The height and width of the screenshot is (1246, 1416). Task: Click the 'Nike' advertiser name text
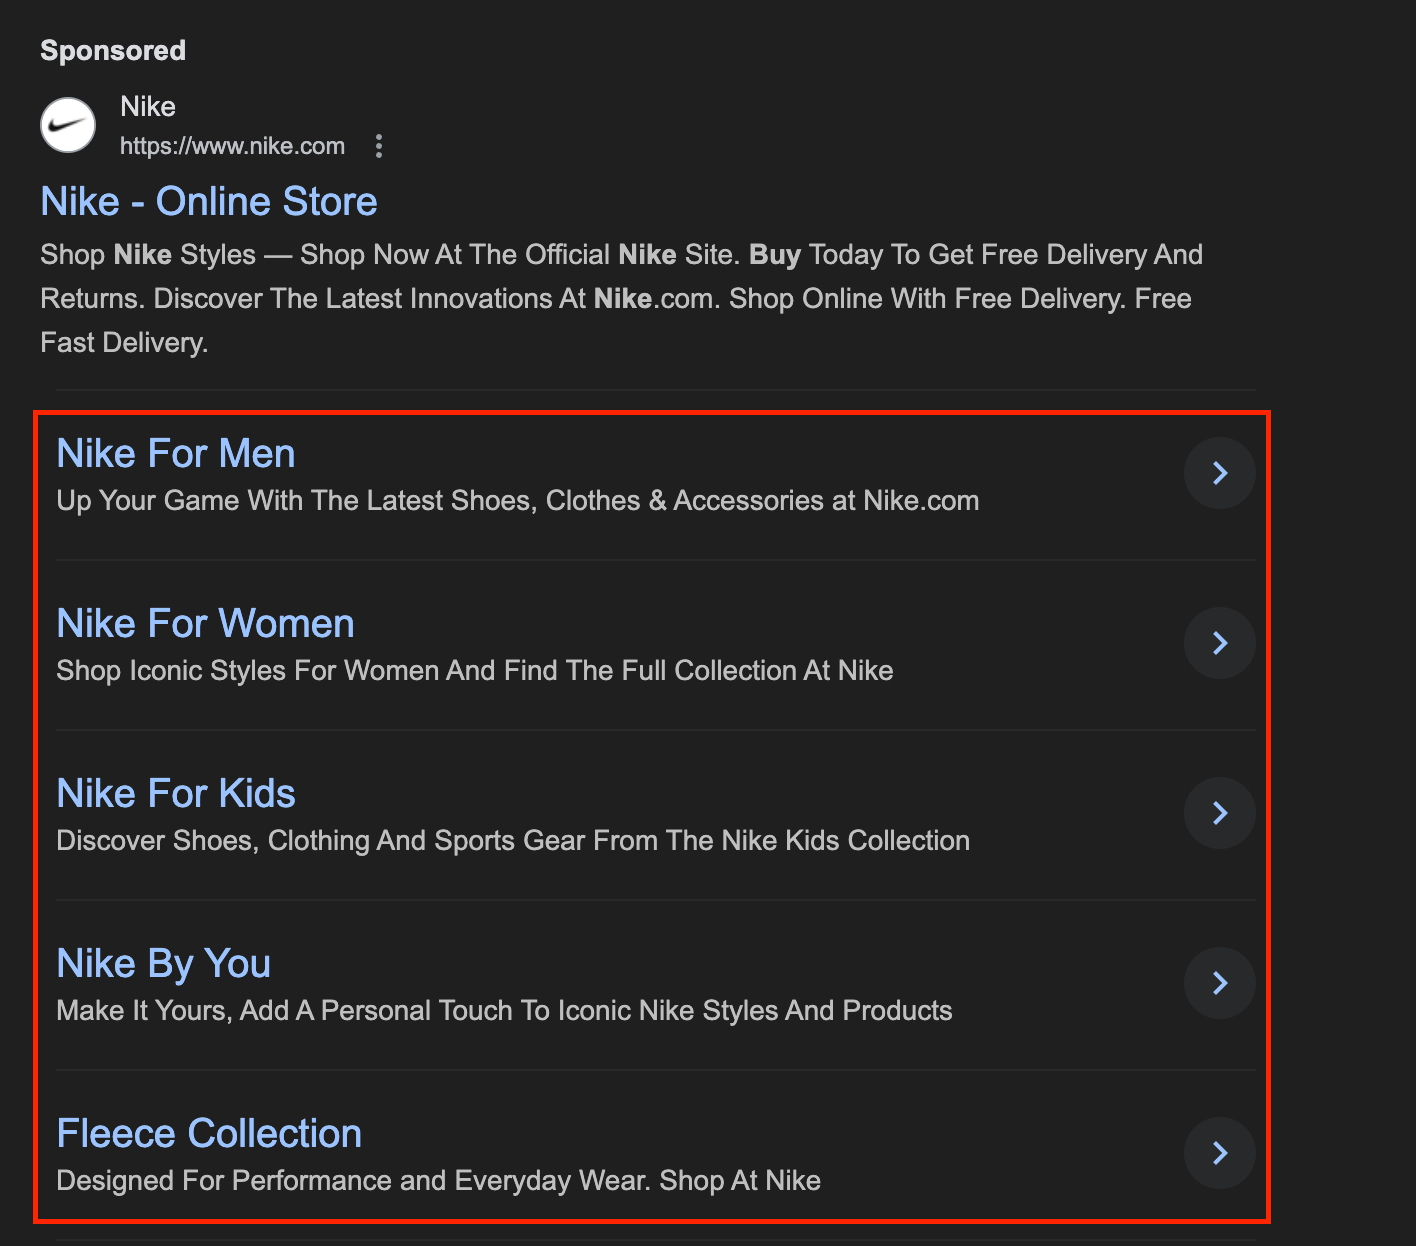pos(148,106)
